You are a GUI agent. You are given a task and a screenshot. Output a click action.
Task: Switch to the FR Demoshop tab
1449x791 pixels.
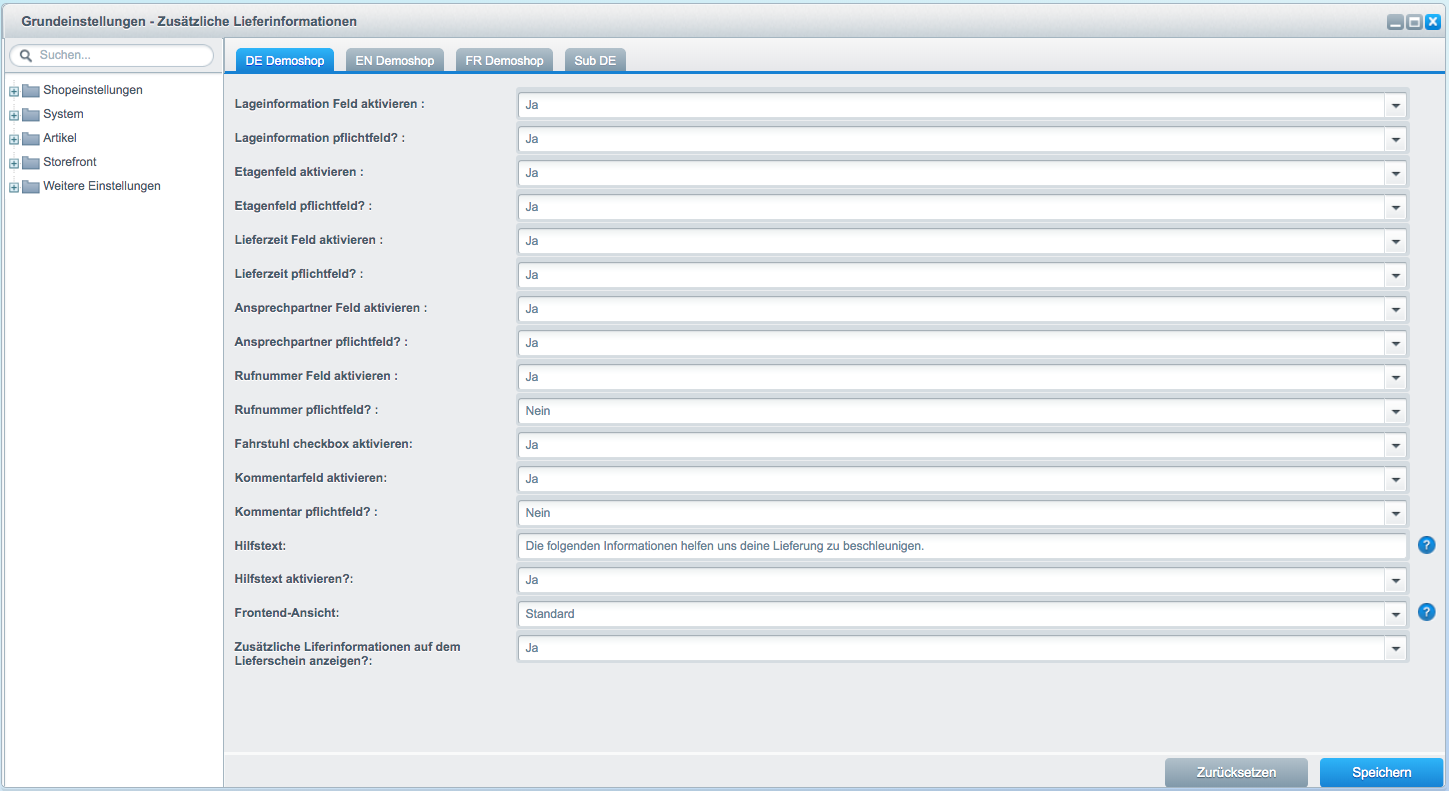pos(505,60)
